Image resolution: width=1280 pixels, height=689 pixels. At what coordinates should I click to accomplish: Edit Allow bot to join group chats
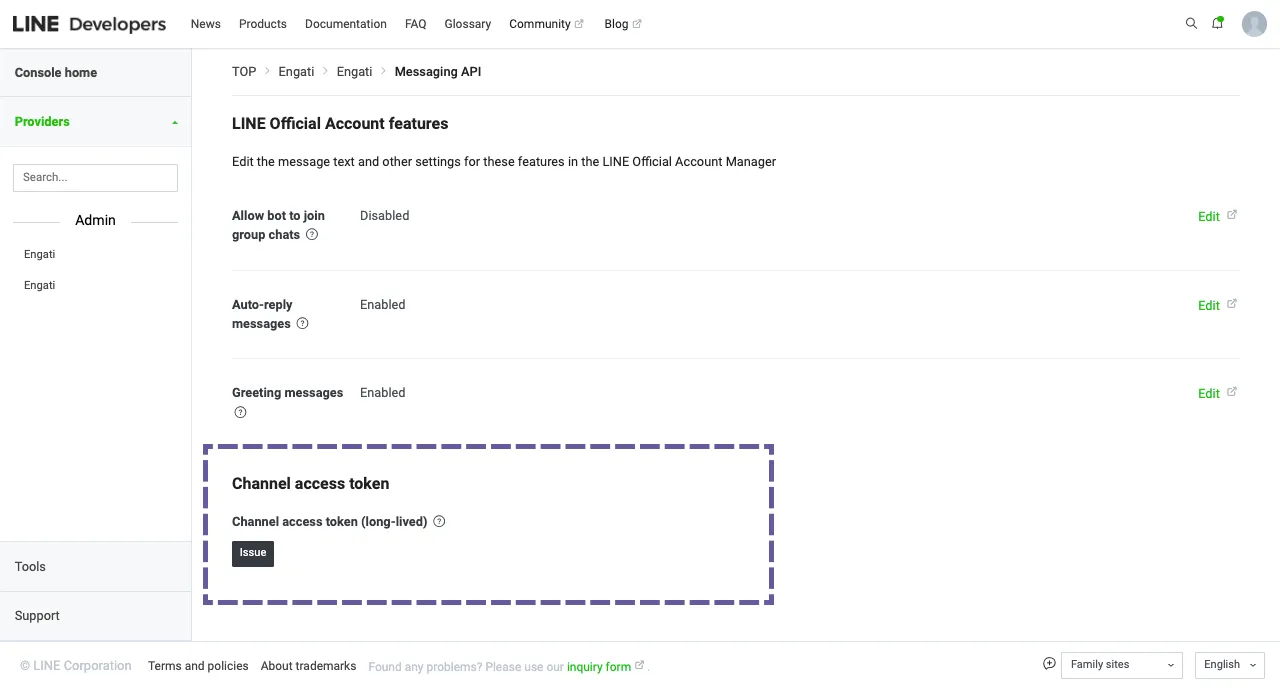point(1217,216)
